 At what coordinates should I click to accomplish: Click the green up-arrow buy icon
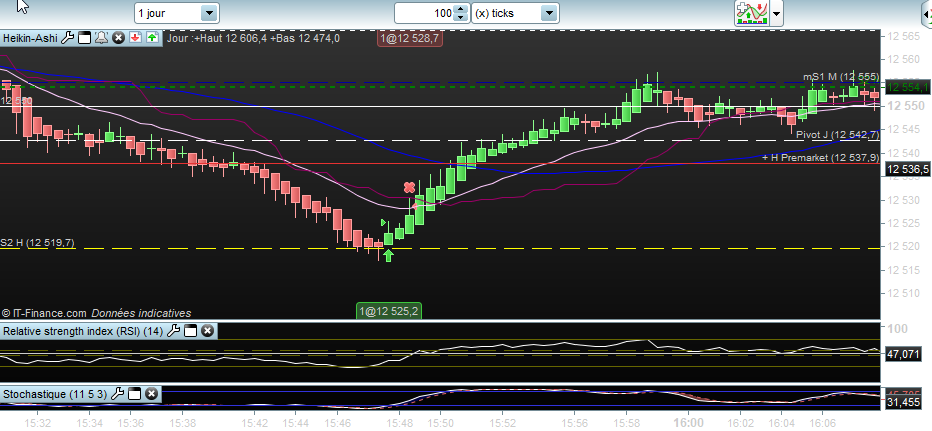[x=152, y=38]
